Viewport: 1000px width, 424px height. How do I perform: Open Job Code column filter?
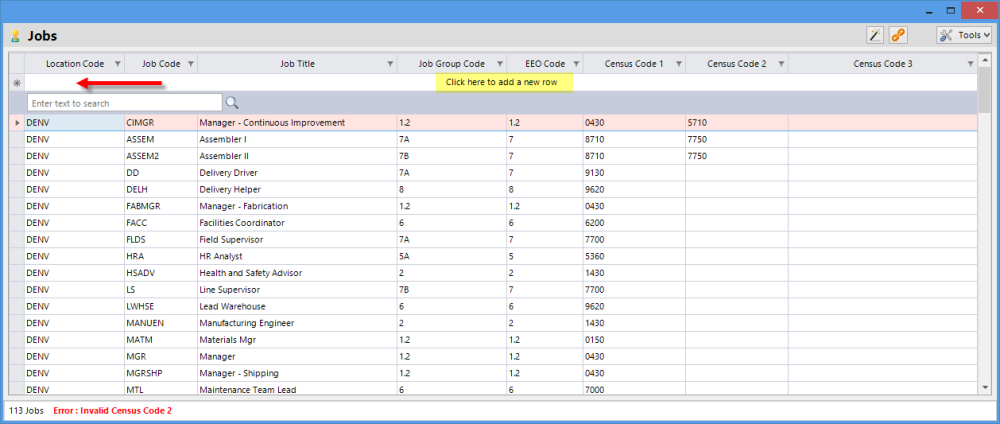click(190, 64)
